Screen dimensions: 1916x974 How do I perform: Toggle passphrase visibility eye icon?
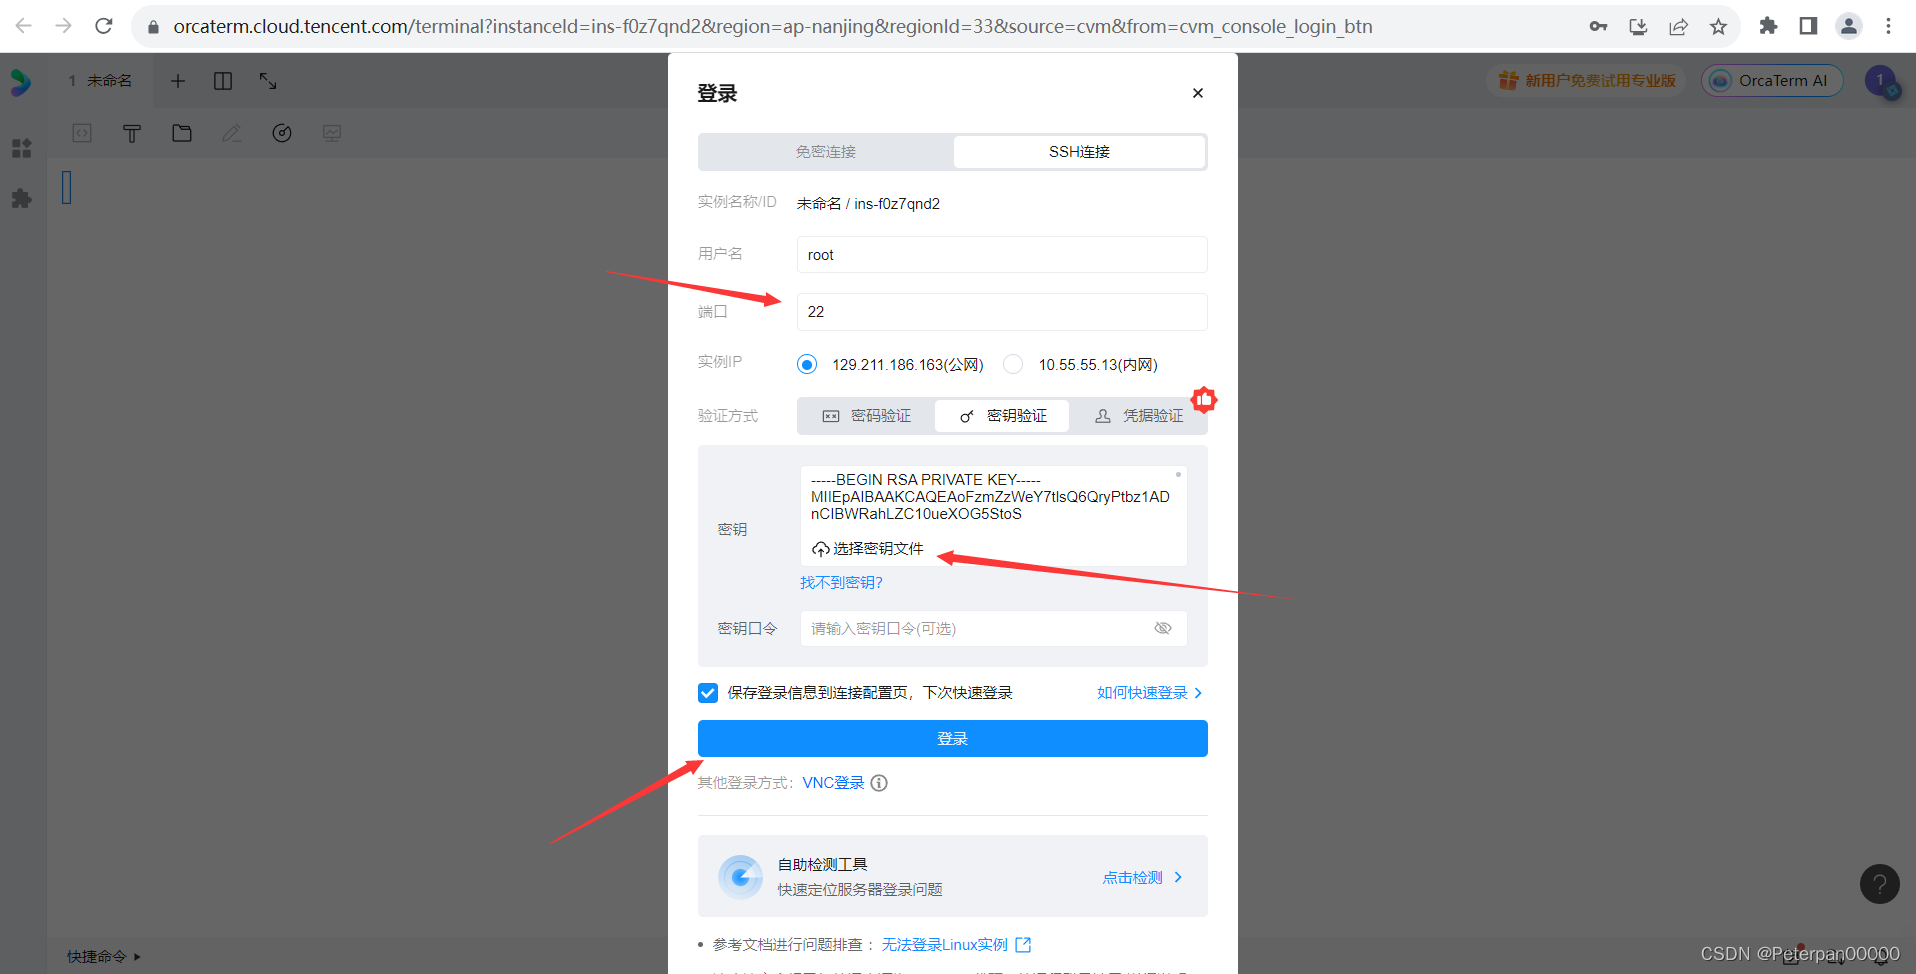tap(1162, 629)
